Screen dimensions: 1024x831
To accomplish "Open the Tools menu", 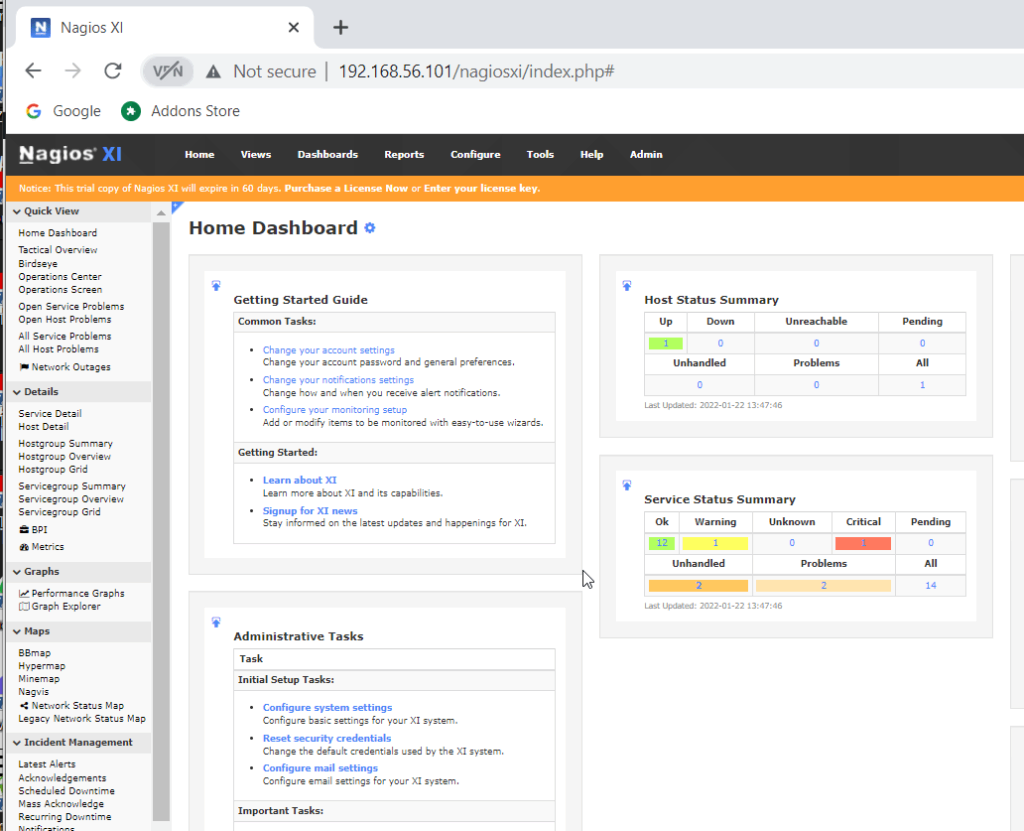I will (x=540, y=155).
